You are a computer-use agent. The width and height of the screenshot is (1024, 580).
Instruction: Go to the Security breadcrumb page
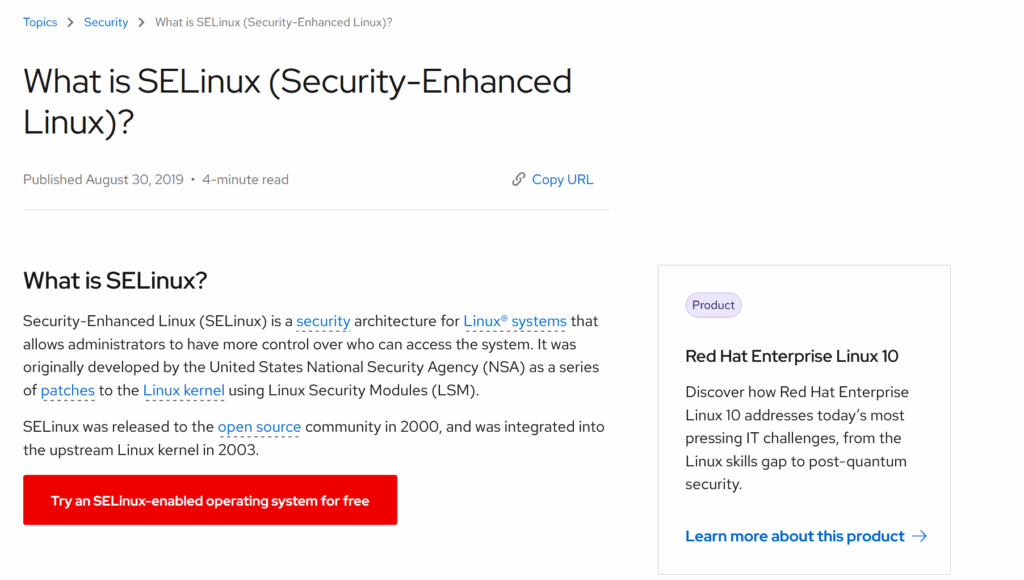click(x=106, y=23)
